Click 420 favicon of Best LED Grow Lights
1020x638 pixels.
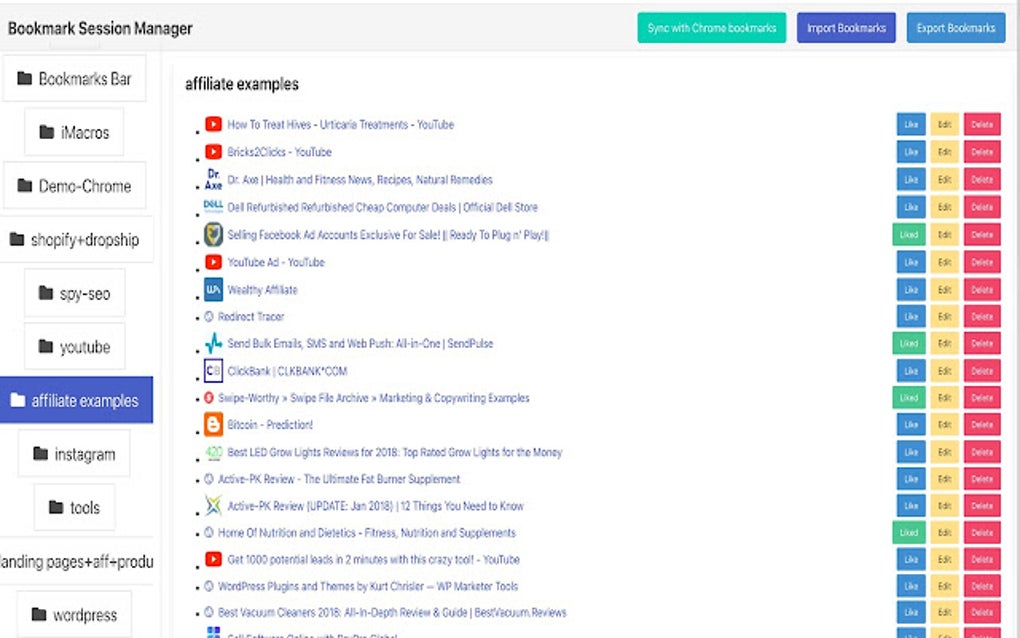click(x=214, y=452)
